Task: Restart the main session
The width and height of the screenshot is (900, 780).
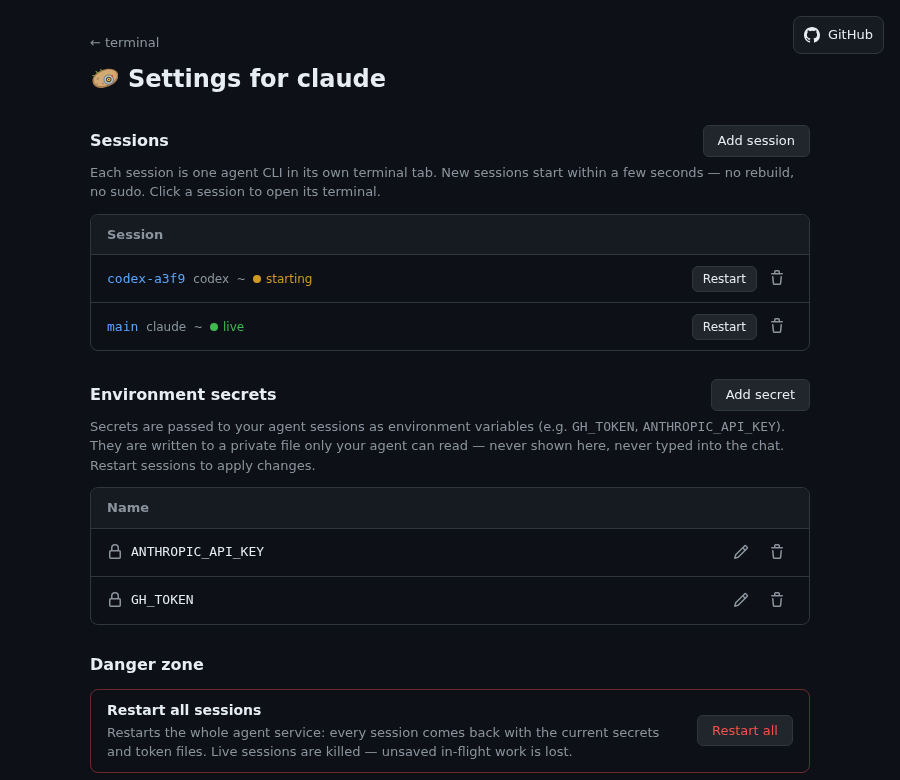Action: (x=724, y=327)
